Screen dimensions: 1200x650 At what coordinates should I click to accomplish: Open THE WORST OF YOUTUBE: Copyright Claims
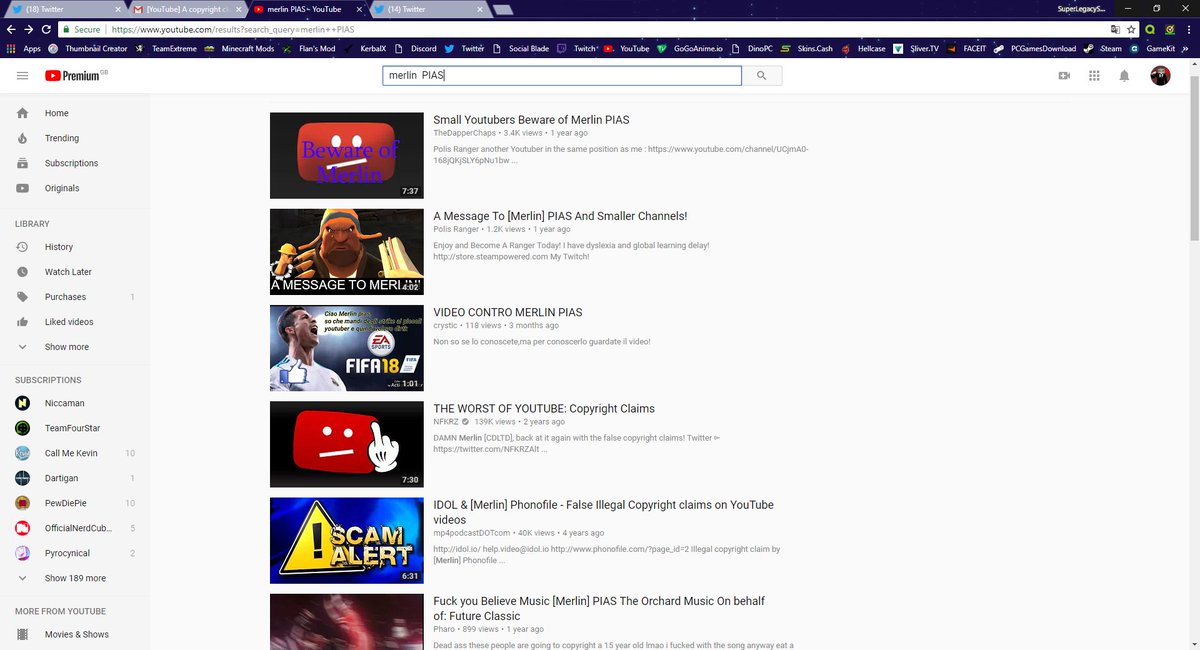tap(544, 408)
